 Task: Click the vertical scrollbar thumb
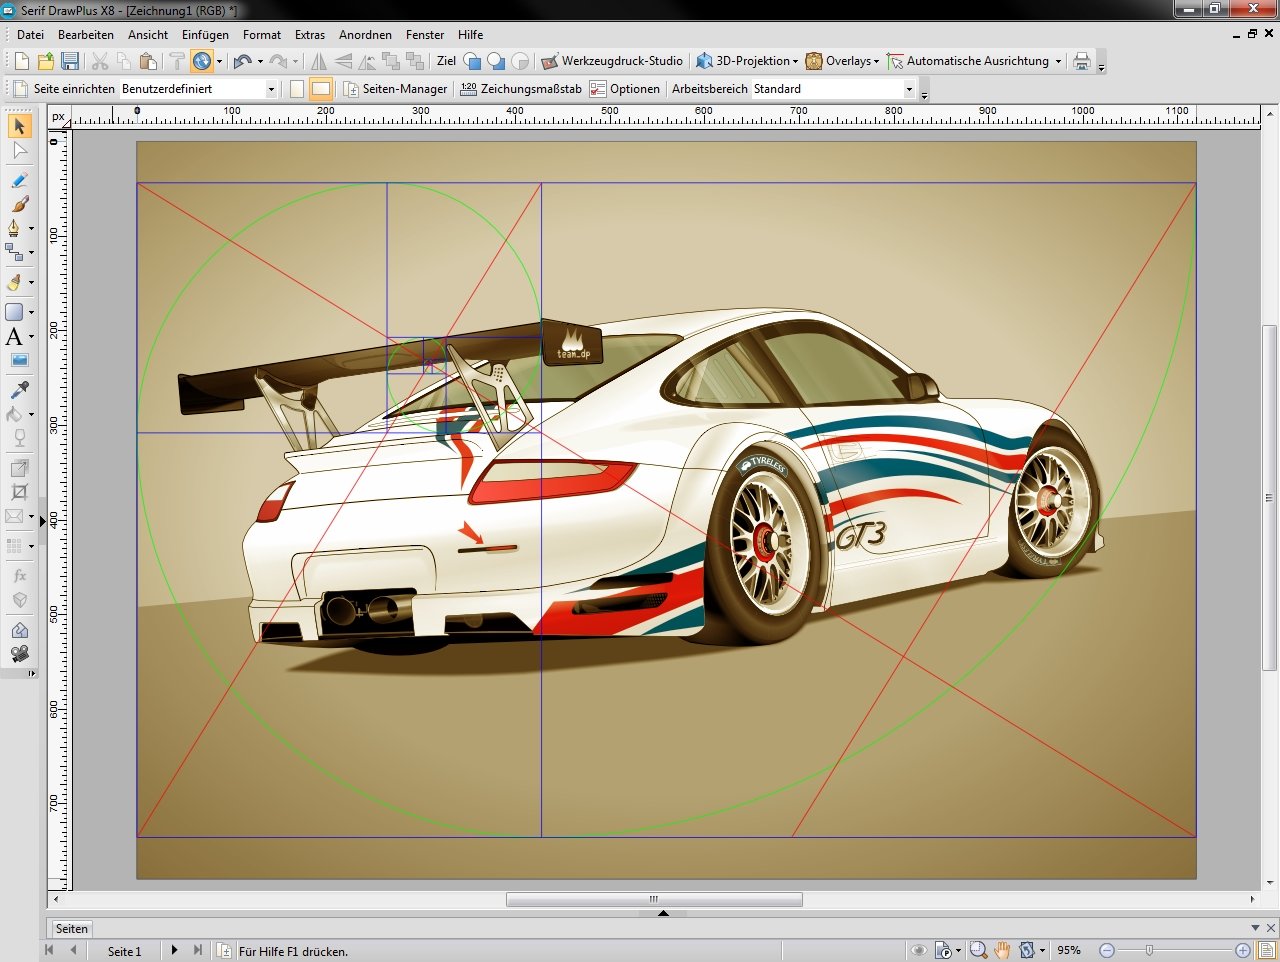1270,498
